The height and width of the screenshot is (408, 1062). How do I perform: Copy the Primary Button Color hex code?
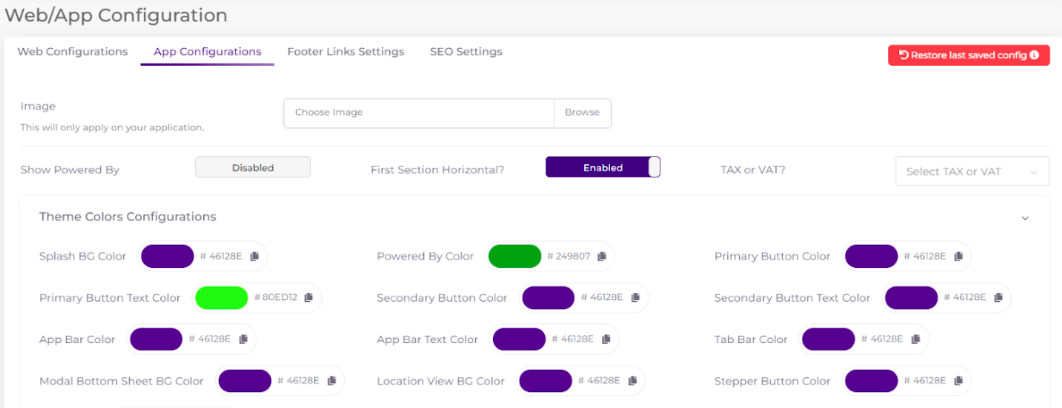click(x=958, y=256)
